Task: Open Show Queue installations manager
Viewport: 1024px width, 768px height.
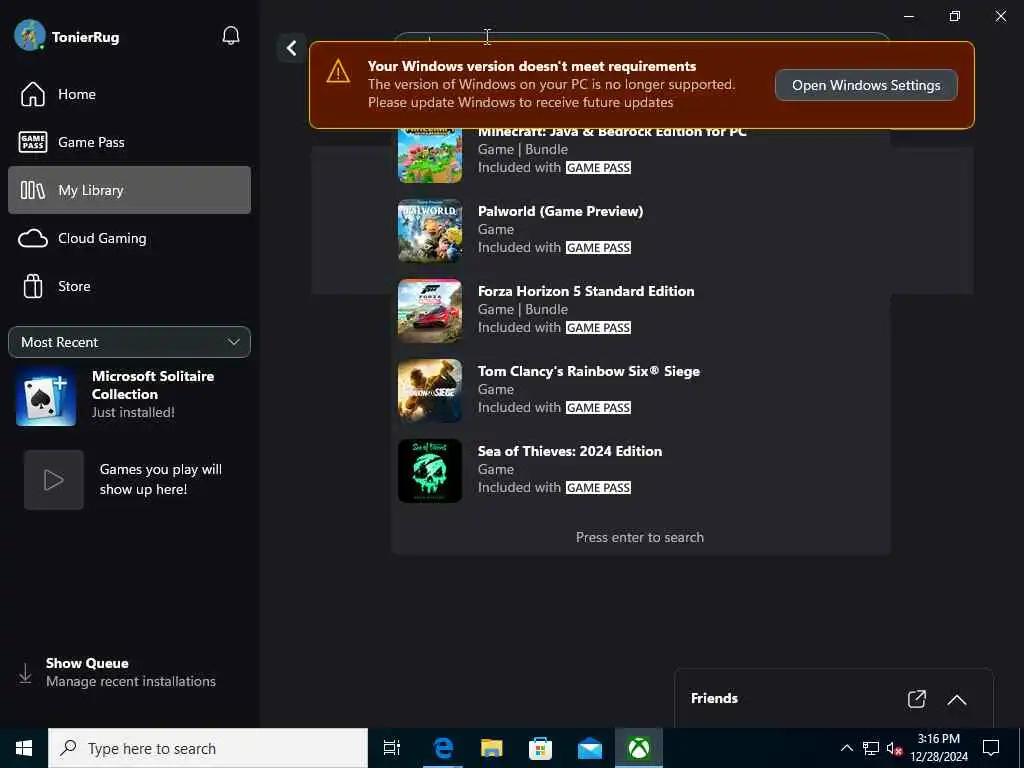Action: coord(129,672)
